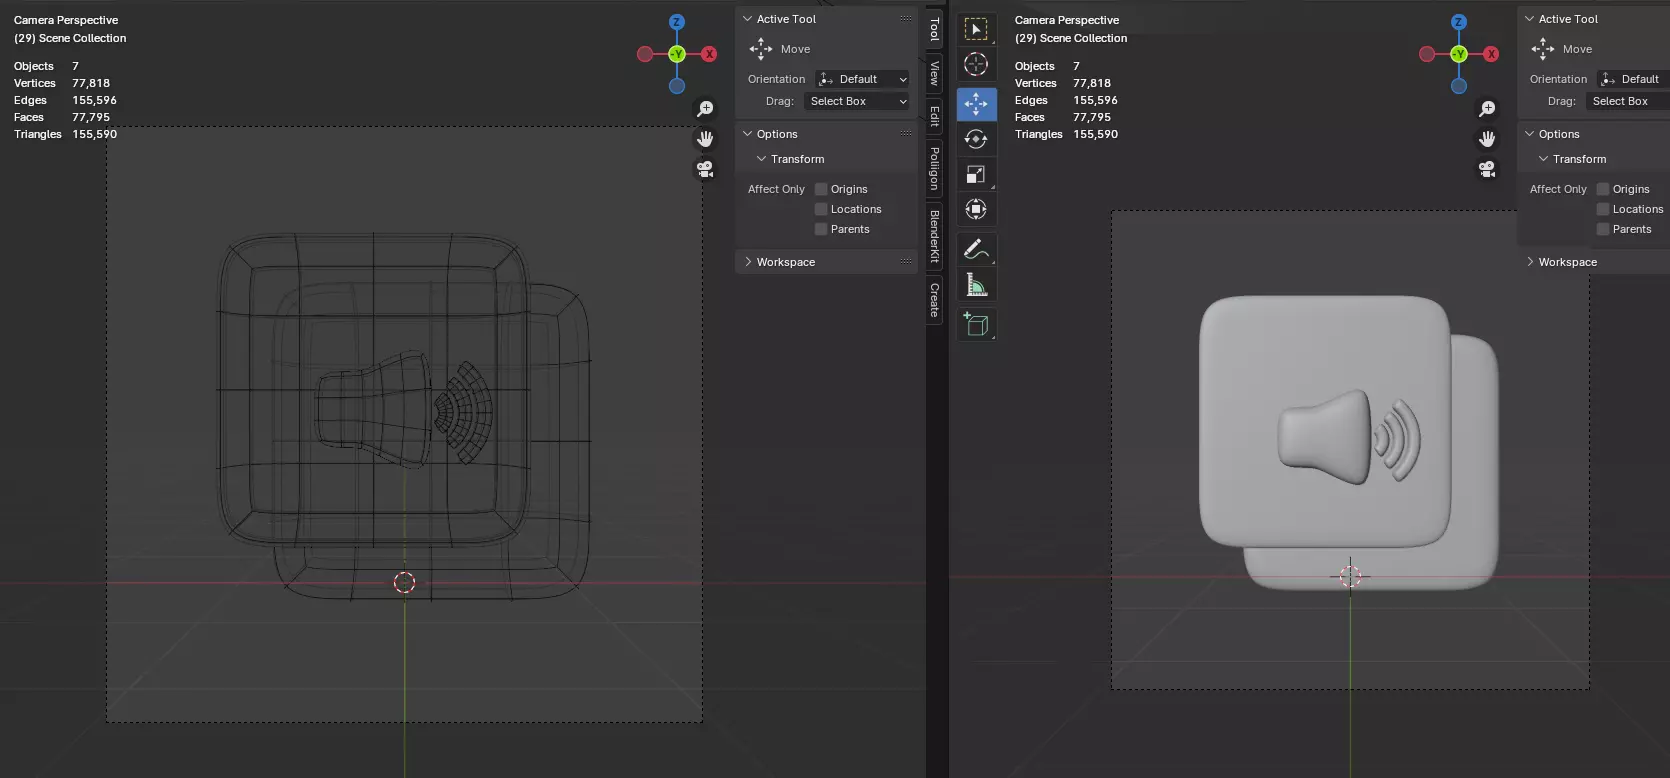The height and width of the screenshot is (778, 1670).
Task: Select the Cursor tool in right viewport toolbar
Action: (x=976, y=64)
